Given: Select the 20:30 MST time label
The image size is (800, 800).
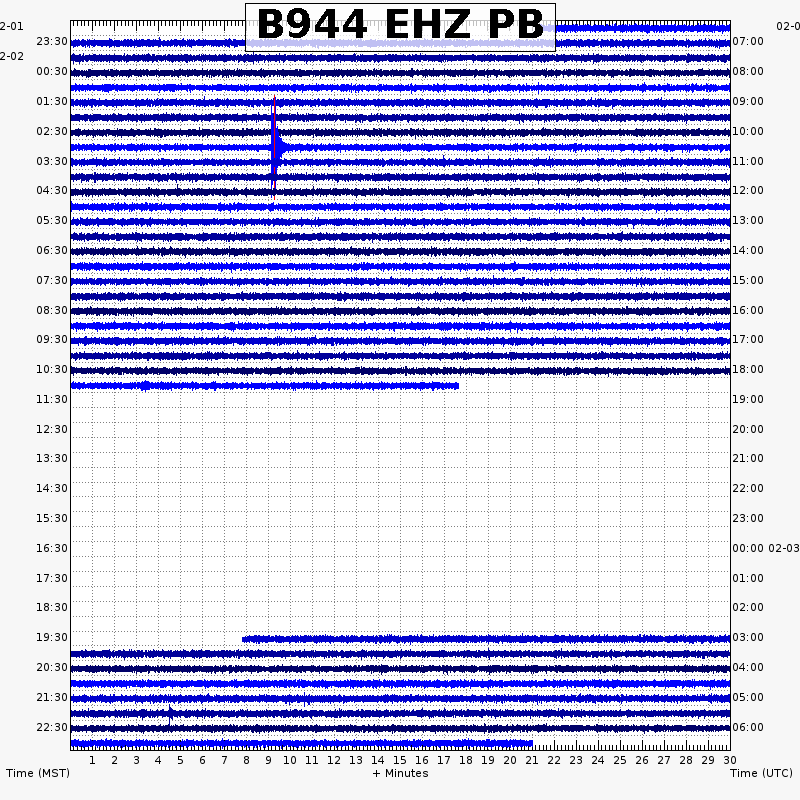Looking at the screenshot, I should (x=52, y=667).
